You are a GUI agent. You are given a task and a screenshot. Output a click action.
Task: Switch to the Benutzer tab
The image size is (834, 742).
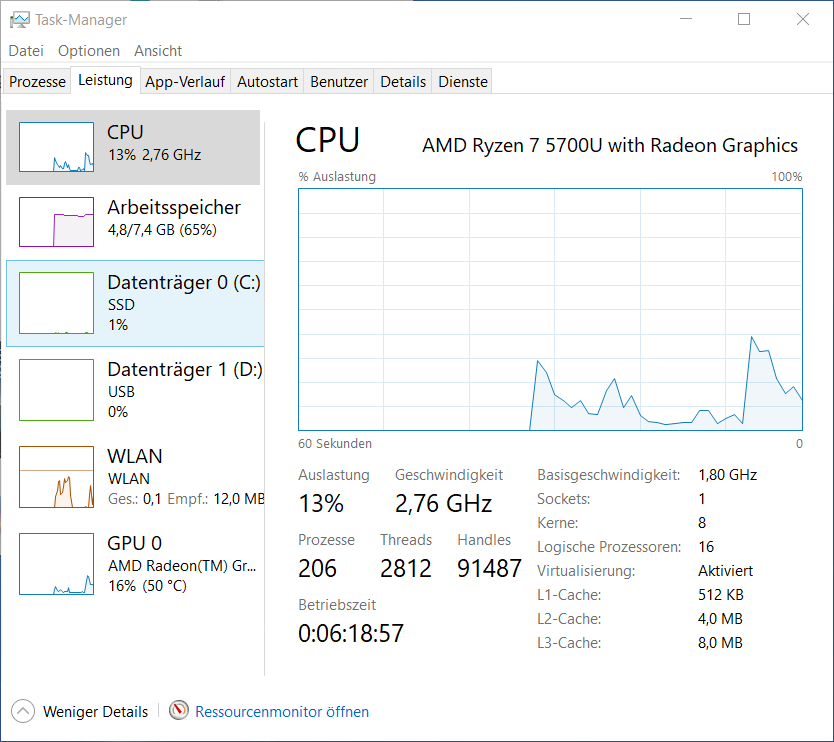339,82
